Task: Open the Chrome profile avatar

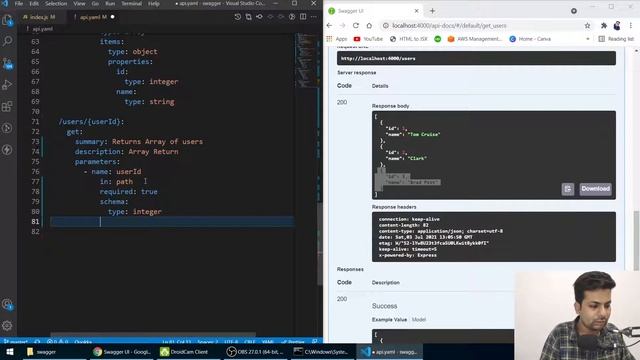Action: click(x=617, y=26)
